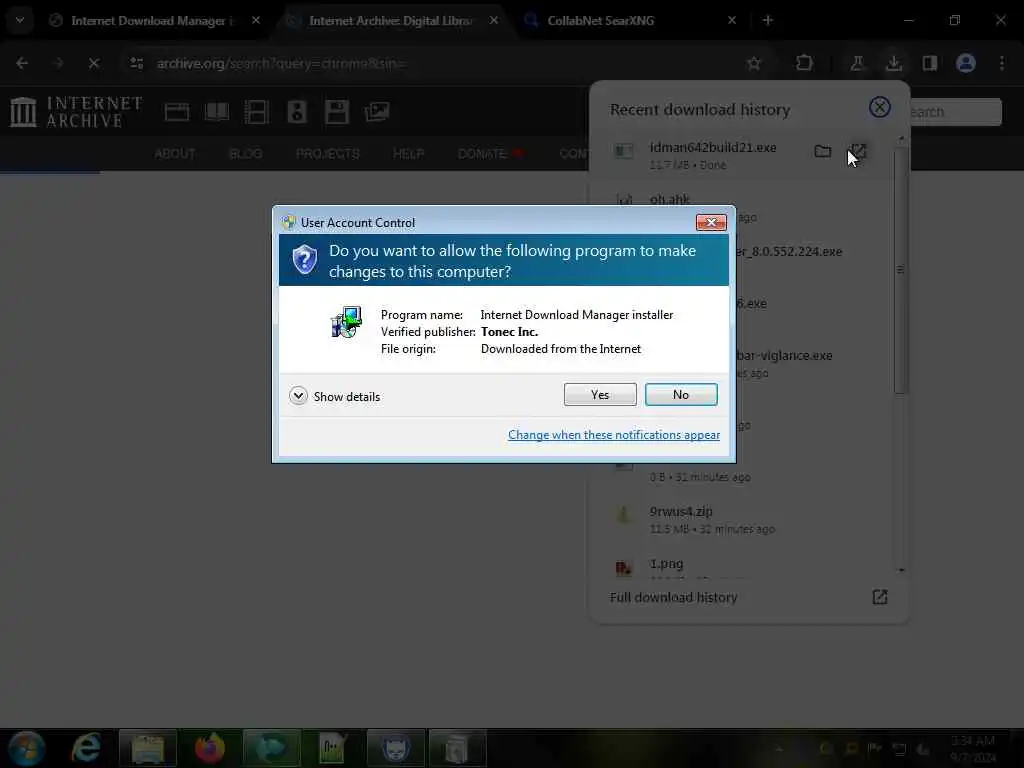Toggle the downloads toolbar icon
Viewport: 1024px width, 768px height.
pos(893,63)
